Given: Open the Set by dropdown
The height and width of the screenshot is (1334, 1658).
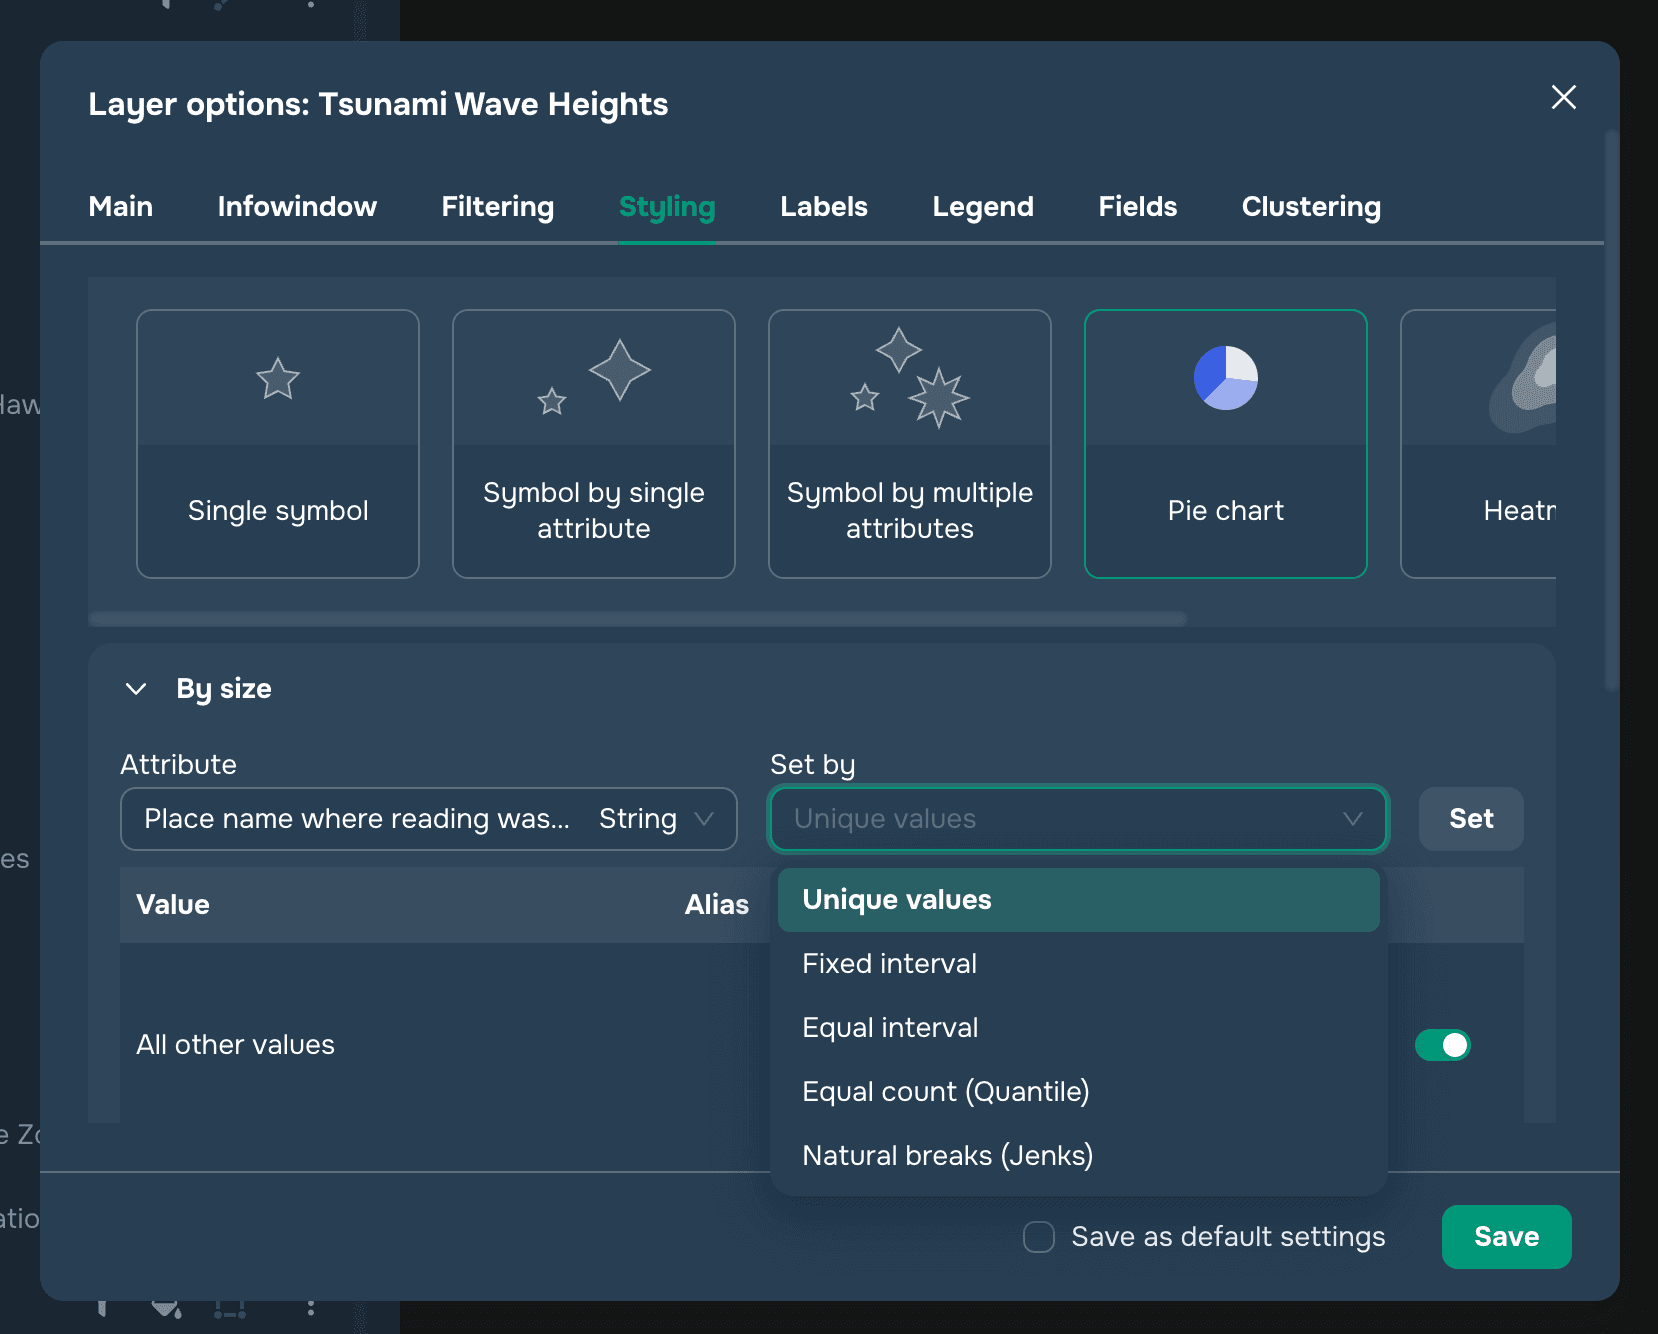Looking at the screenshot, I should (1078, 819).
